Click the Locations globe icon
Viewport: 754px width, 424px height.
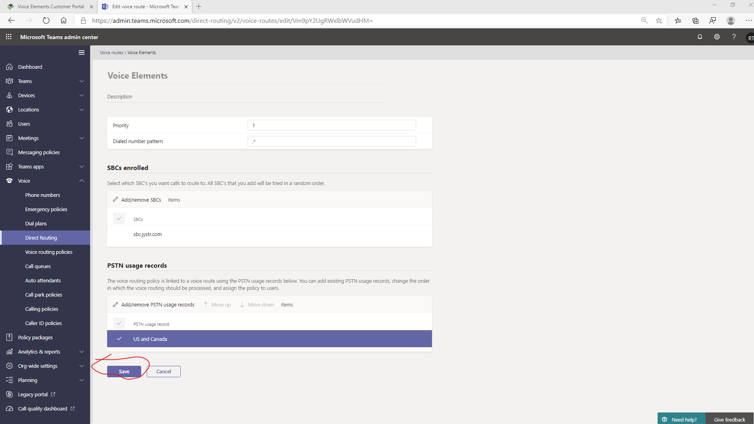[x=9, y=110]
